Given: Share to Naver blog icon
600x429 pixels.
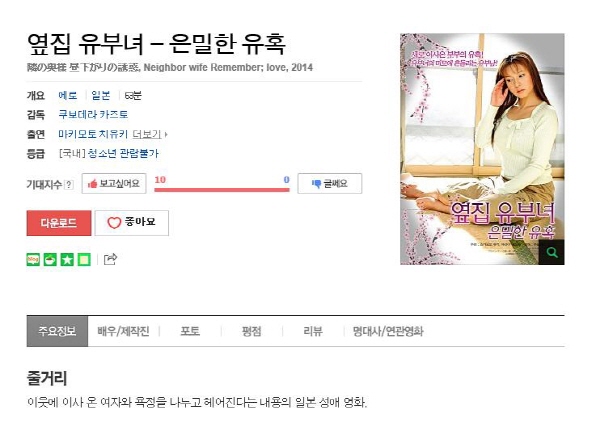Looking at the screenshot, I should tap(33, 259).
